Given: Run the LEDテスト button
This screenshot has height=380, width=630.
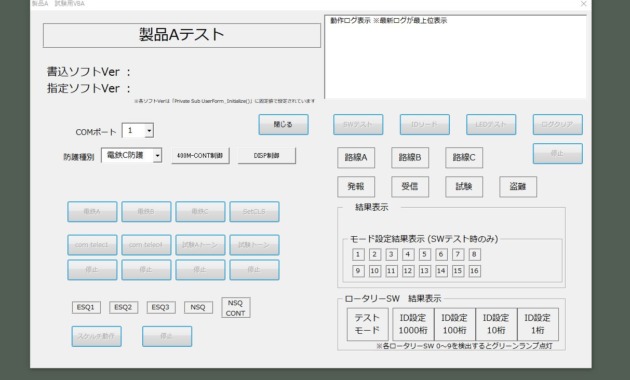Looking at the screenshot, I should coord(491,125).
